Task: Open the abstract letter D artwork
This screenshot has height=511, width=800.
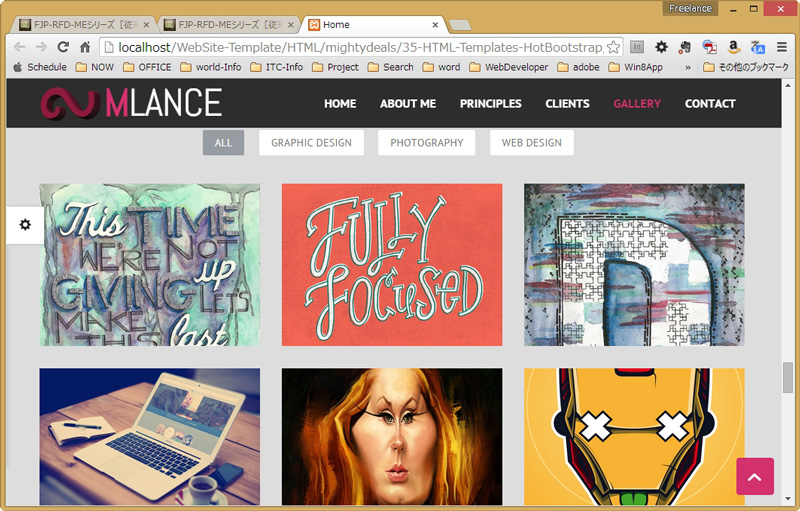Action: (x=634, y=265)
